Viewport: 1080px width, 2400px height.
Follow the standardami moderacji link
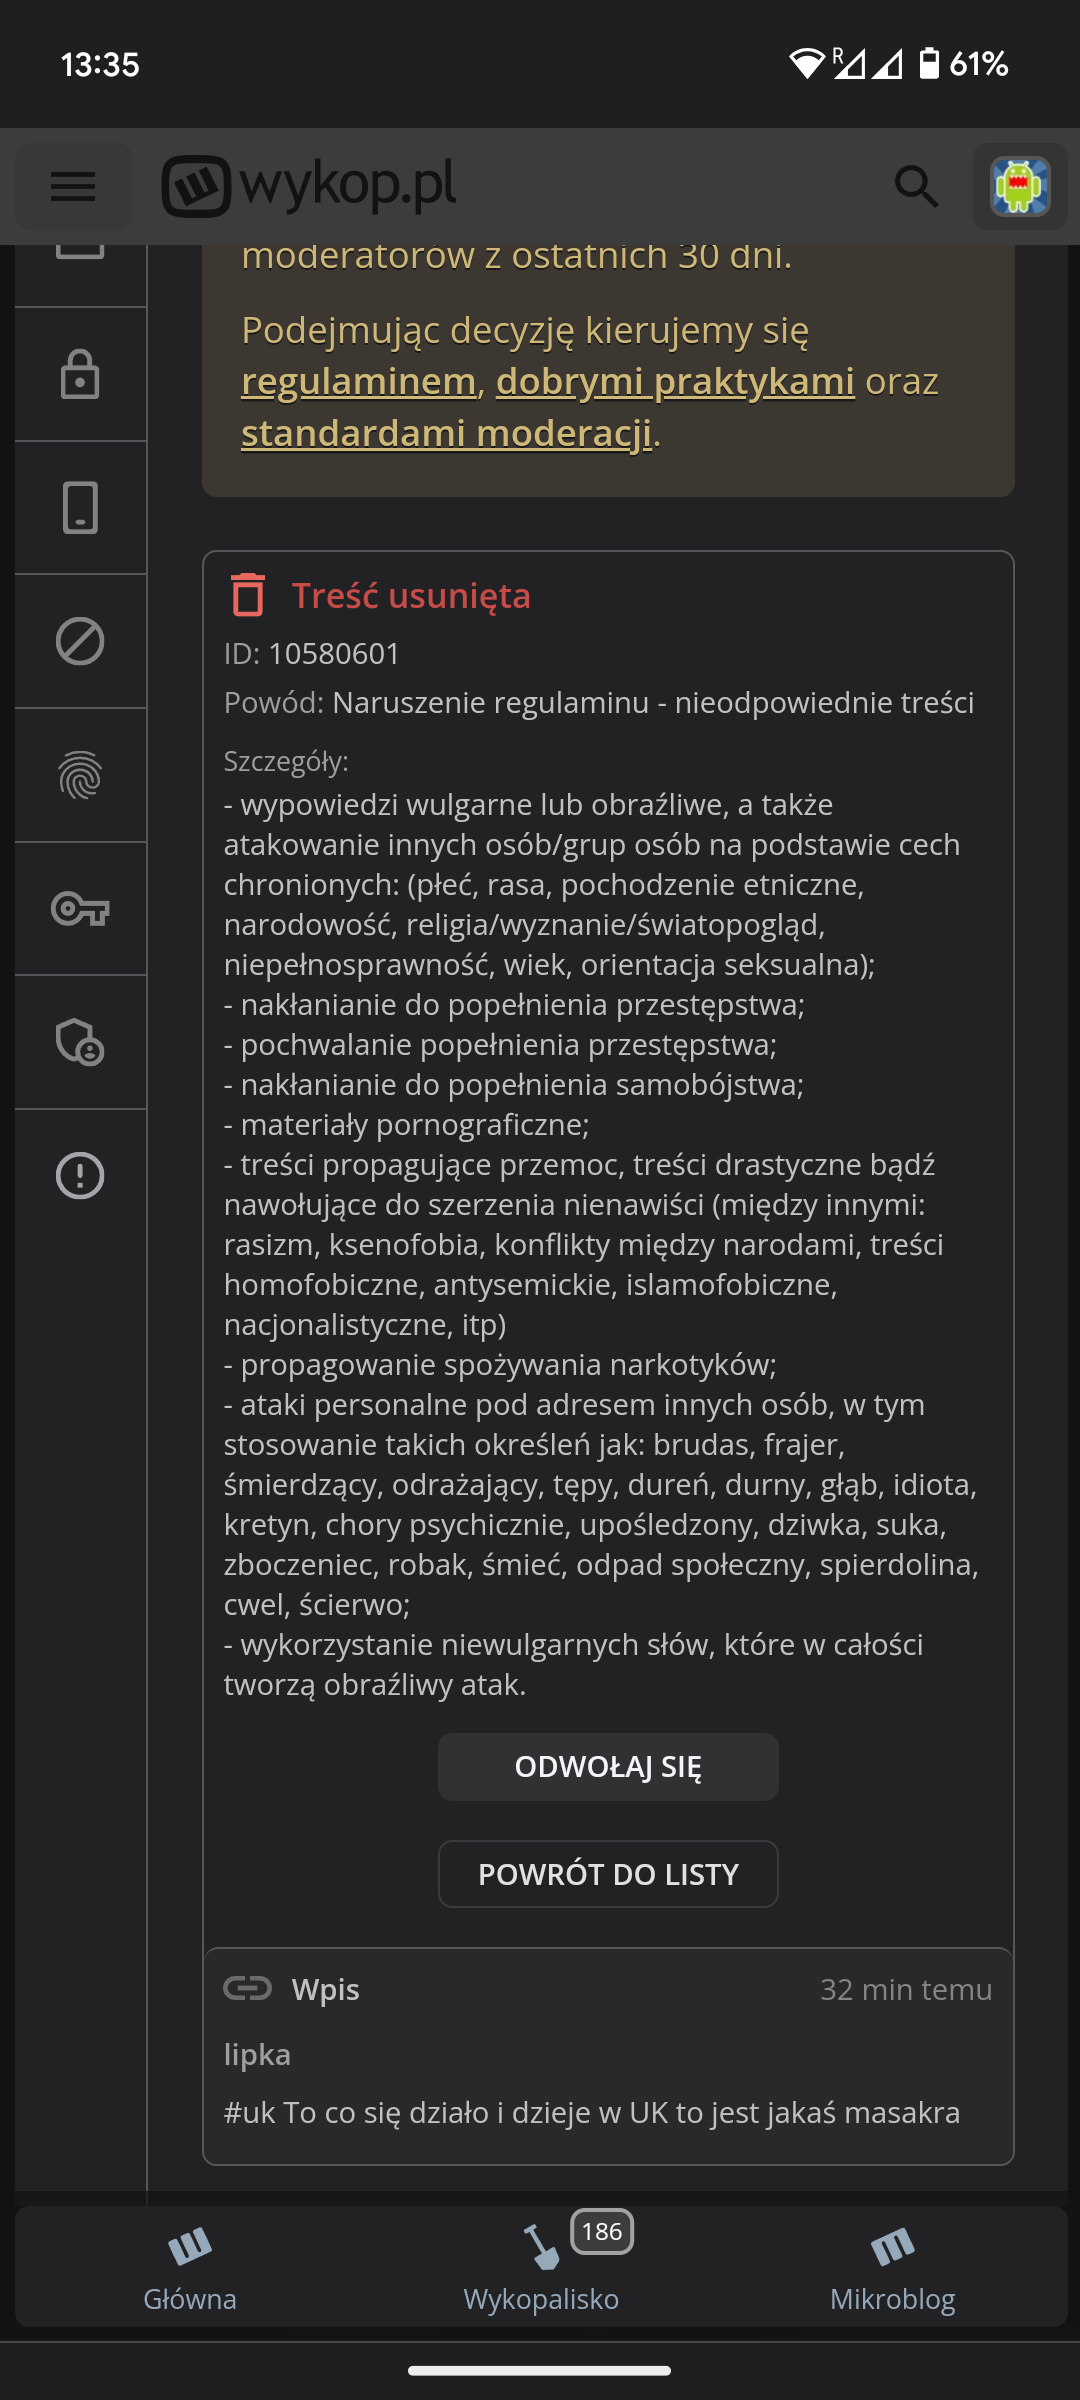446,433
